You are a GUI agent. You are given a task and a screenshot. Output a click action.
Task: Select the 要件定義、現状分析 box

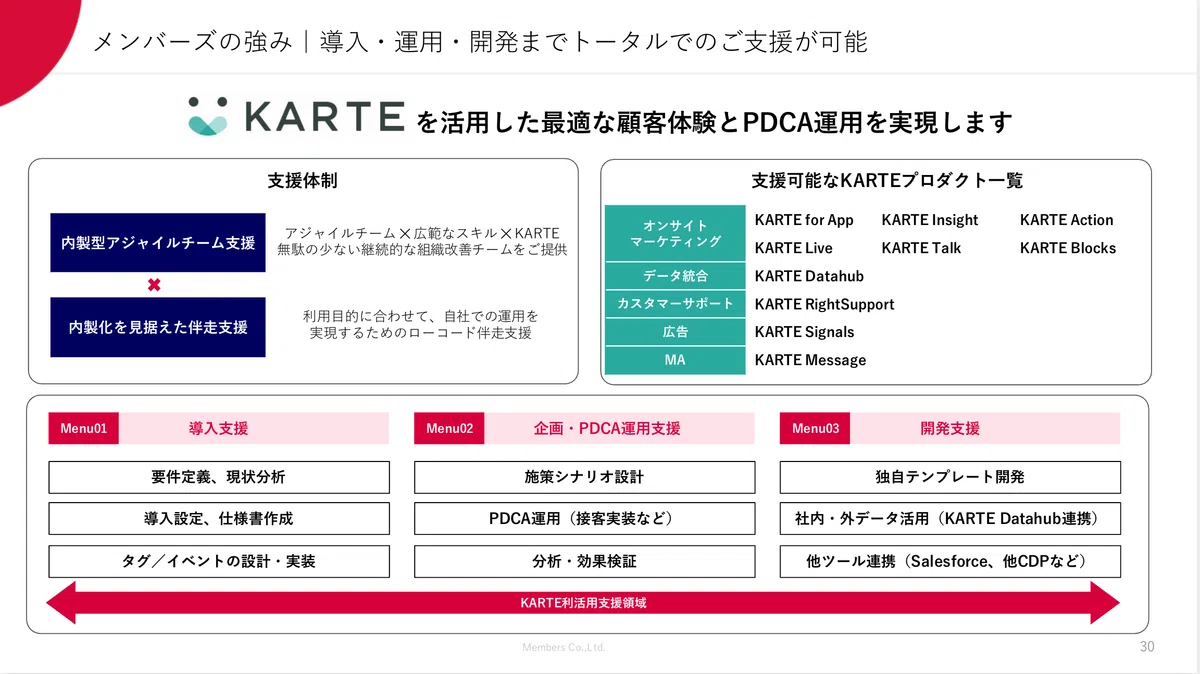click(x=219, y=477)
